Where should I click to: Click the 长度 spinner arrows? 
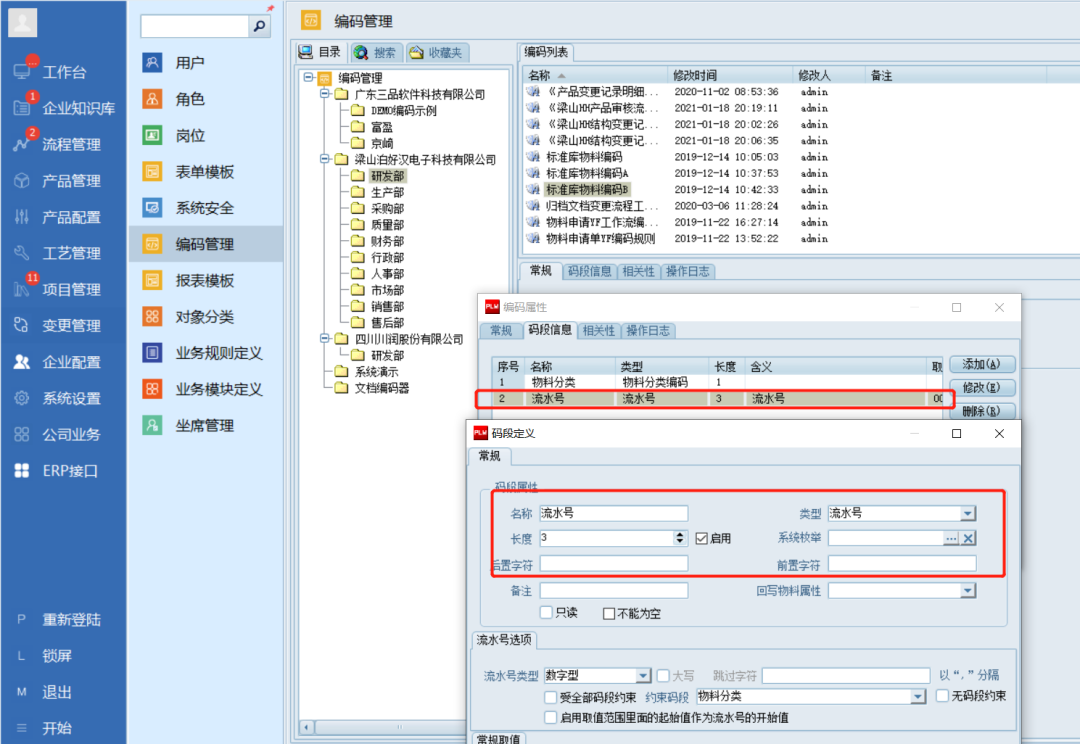pos(680,538)
